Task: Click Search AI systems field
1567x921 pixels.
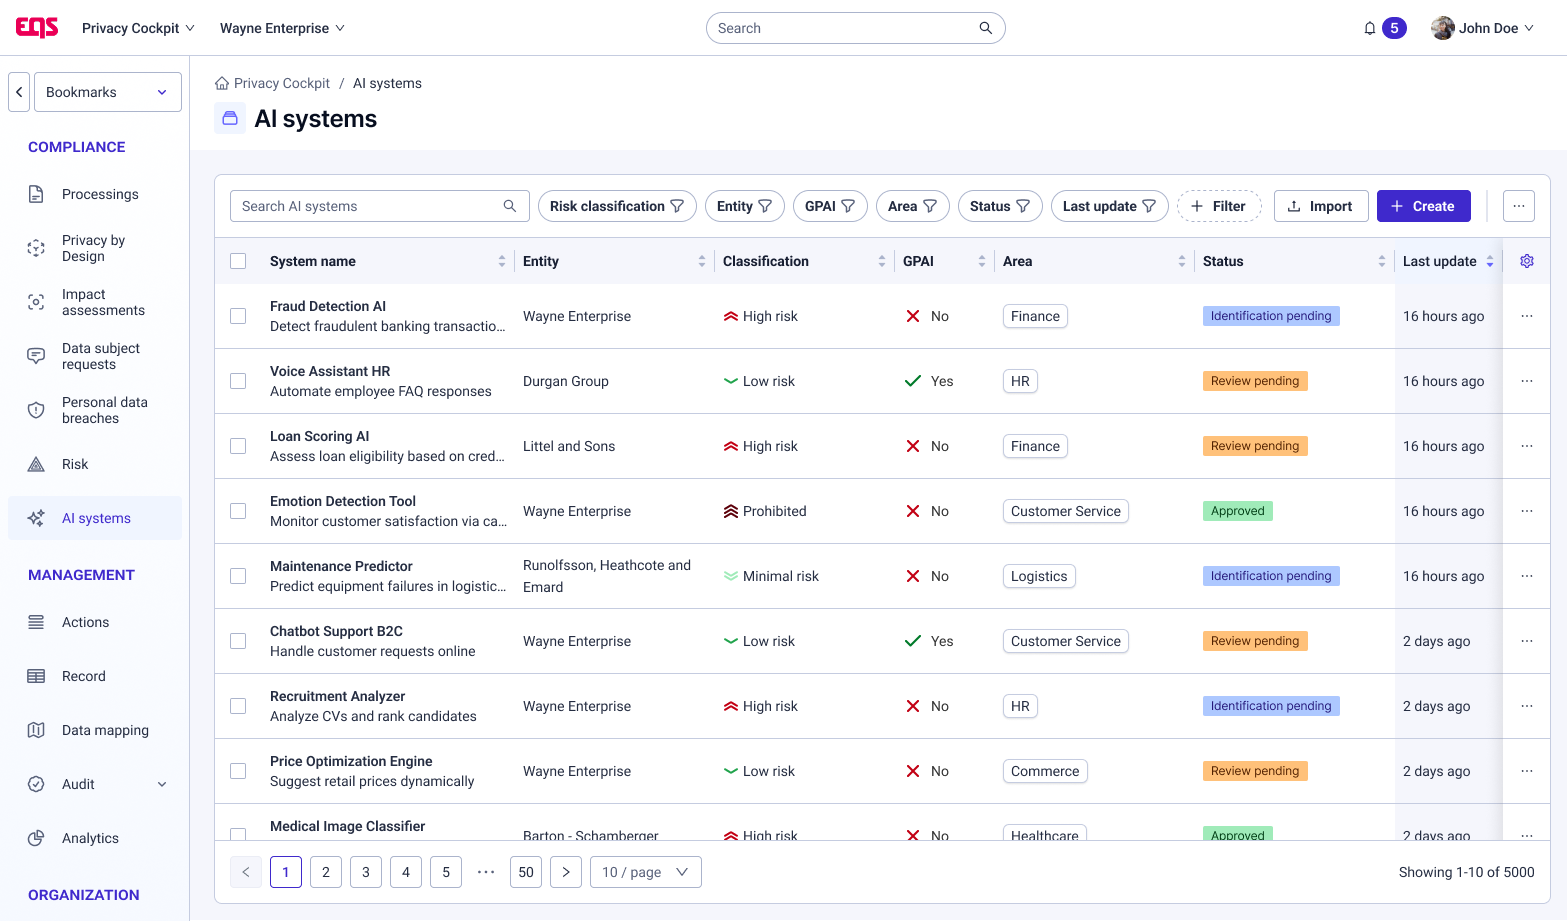Action: coord(380,206)
